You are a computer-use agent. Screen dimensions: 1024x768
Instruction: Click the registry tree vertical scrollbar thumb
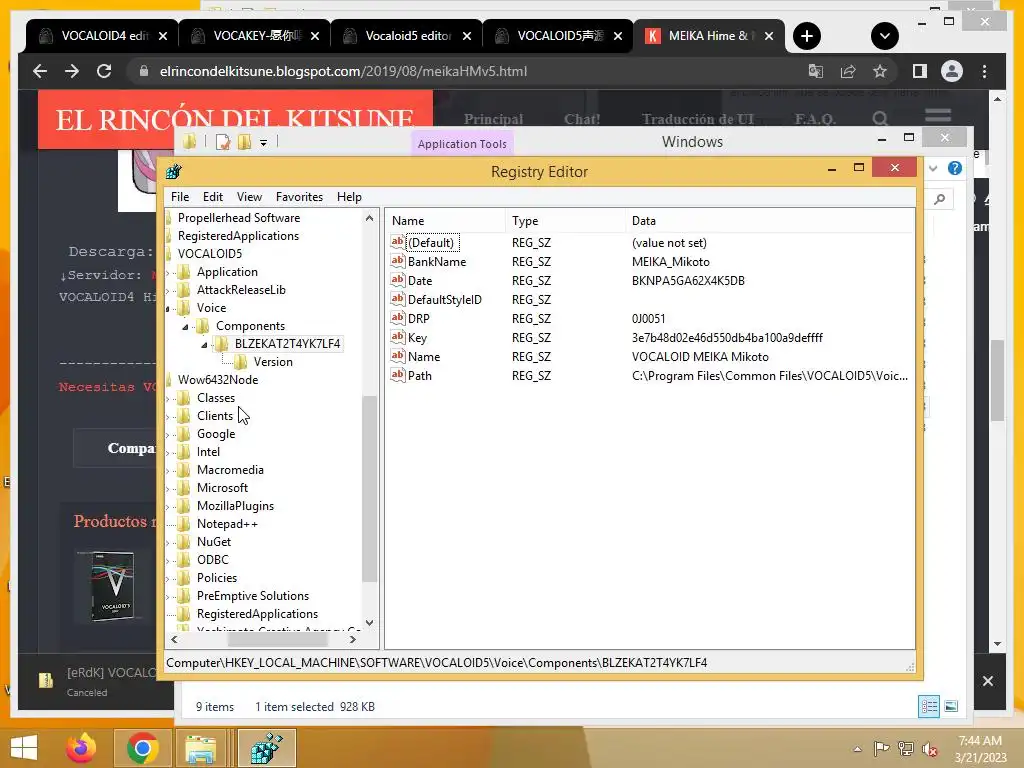click(x=369, y=488)
